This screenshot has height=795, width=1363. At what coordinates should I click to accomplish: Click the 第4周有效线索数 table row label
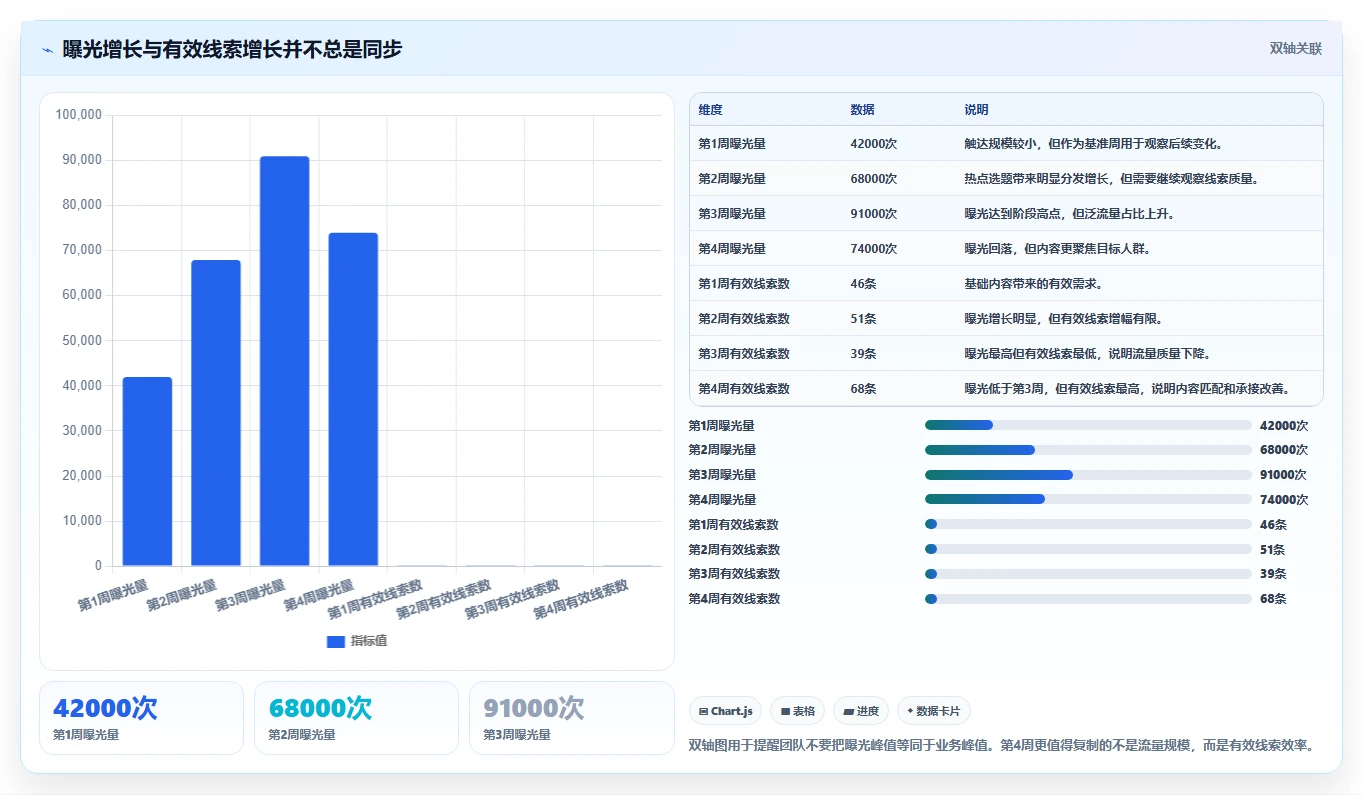(744, 389)
